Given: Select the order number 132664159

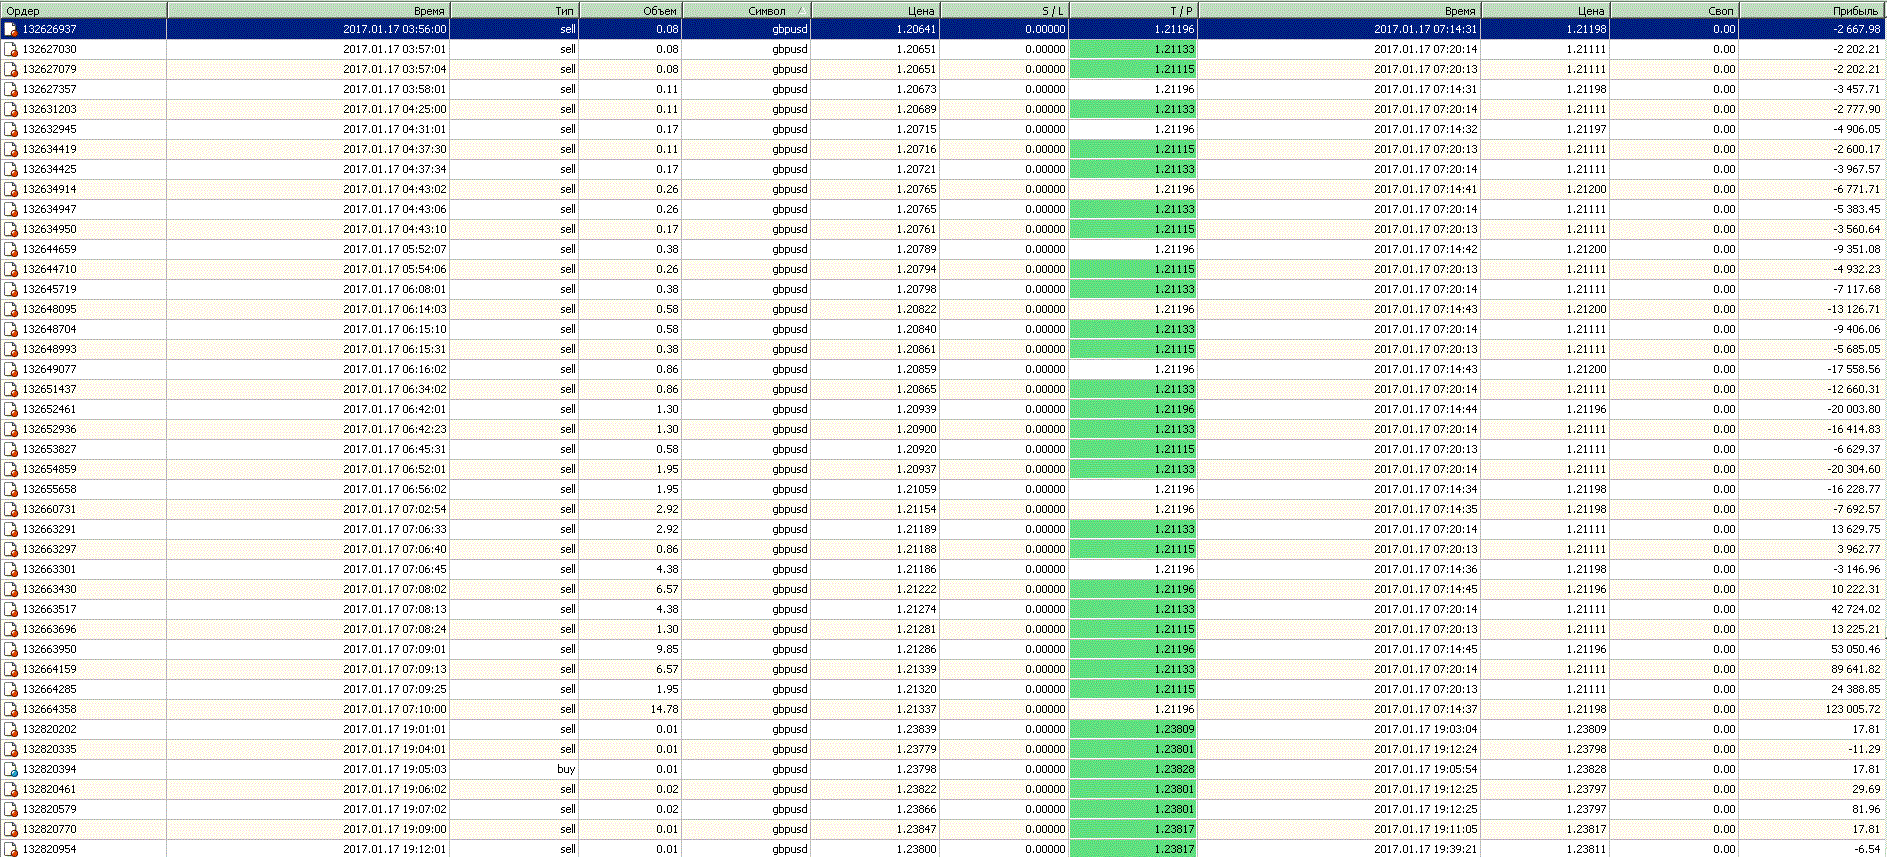Looking at the screenshot, I should click(x=49, y=669).
